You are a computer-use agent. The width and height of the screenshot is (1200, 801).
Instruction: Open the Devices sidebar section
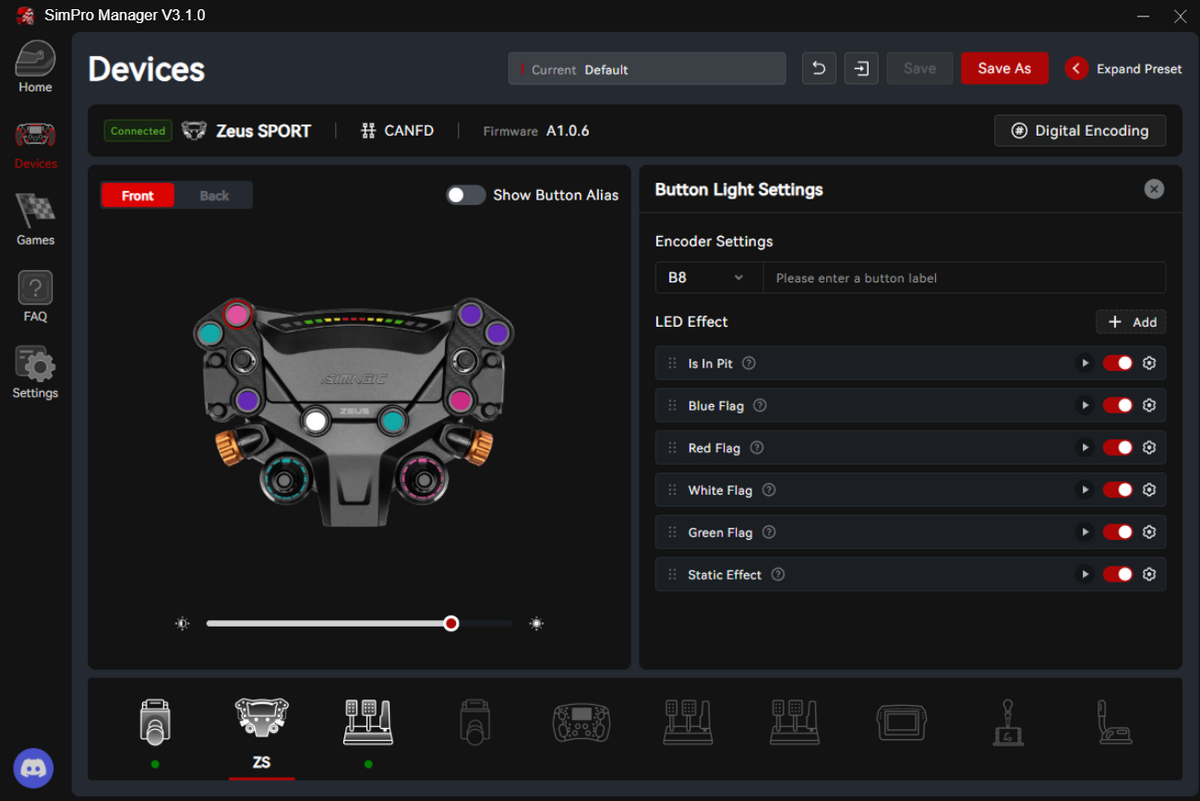35,145
